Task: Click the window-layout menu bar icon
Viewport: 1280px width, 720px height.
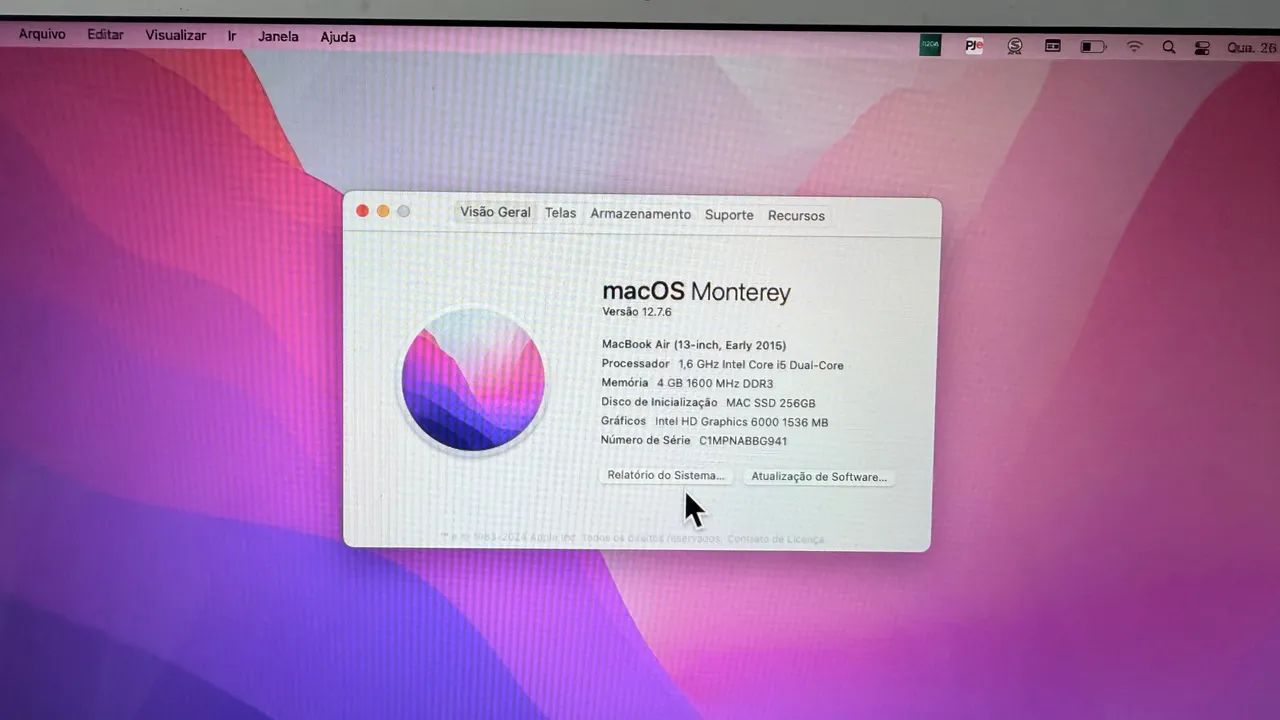Action: click(1053, 46)
